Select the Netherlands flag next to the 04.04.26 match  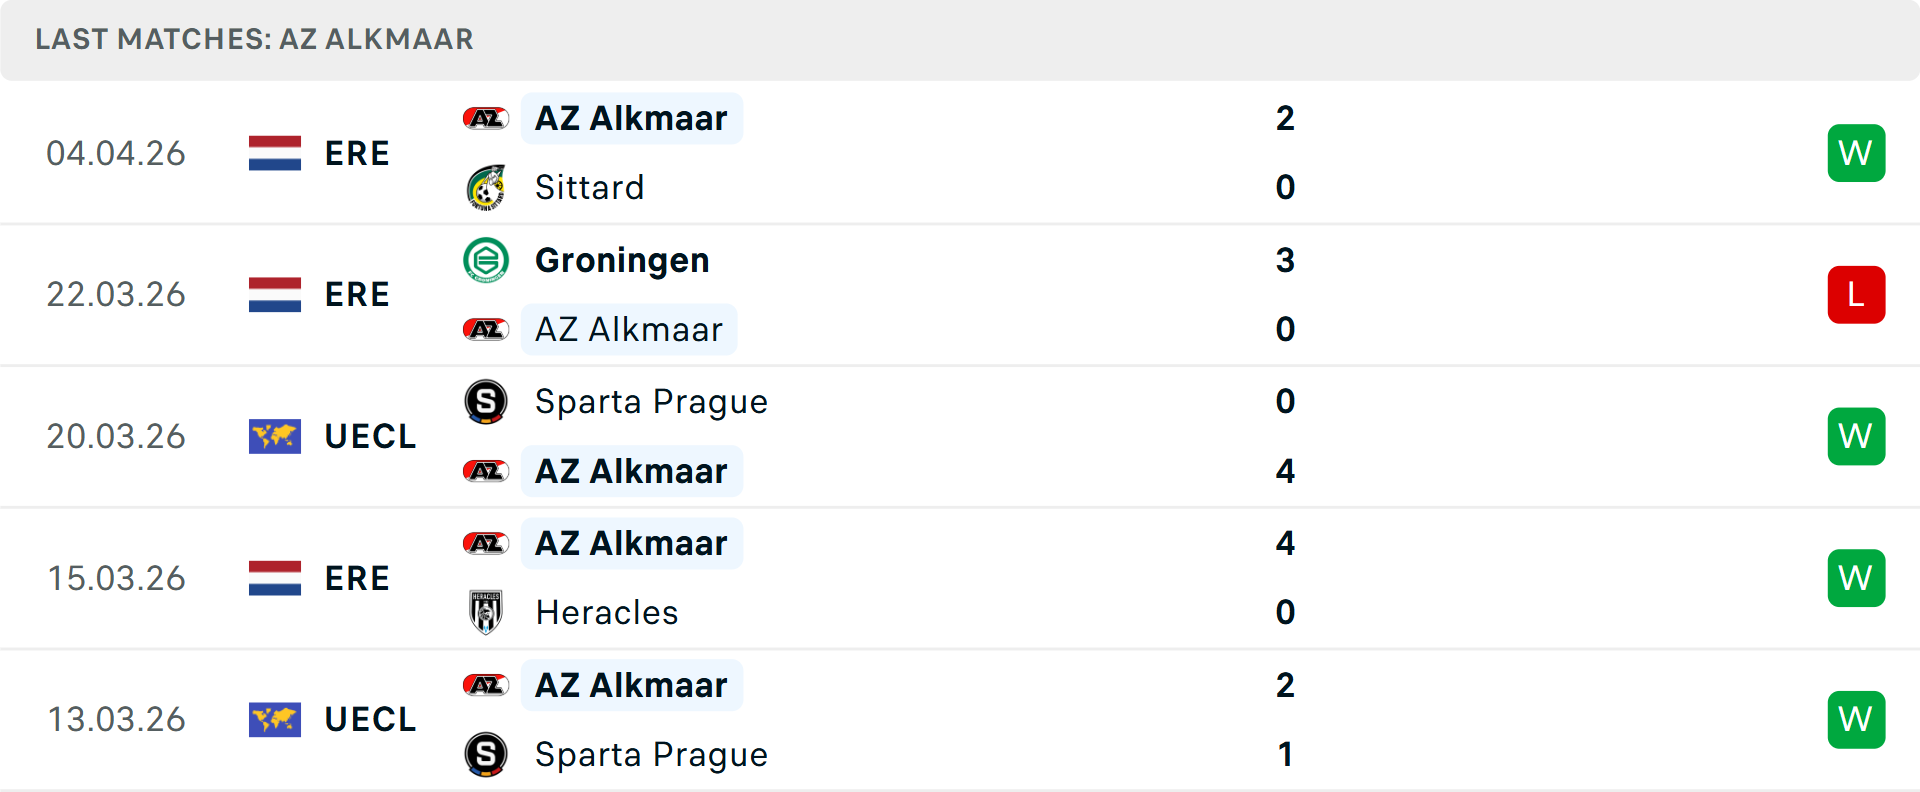(274, 152)
